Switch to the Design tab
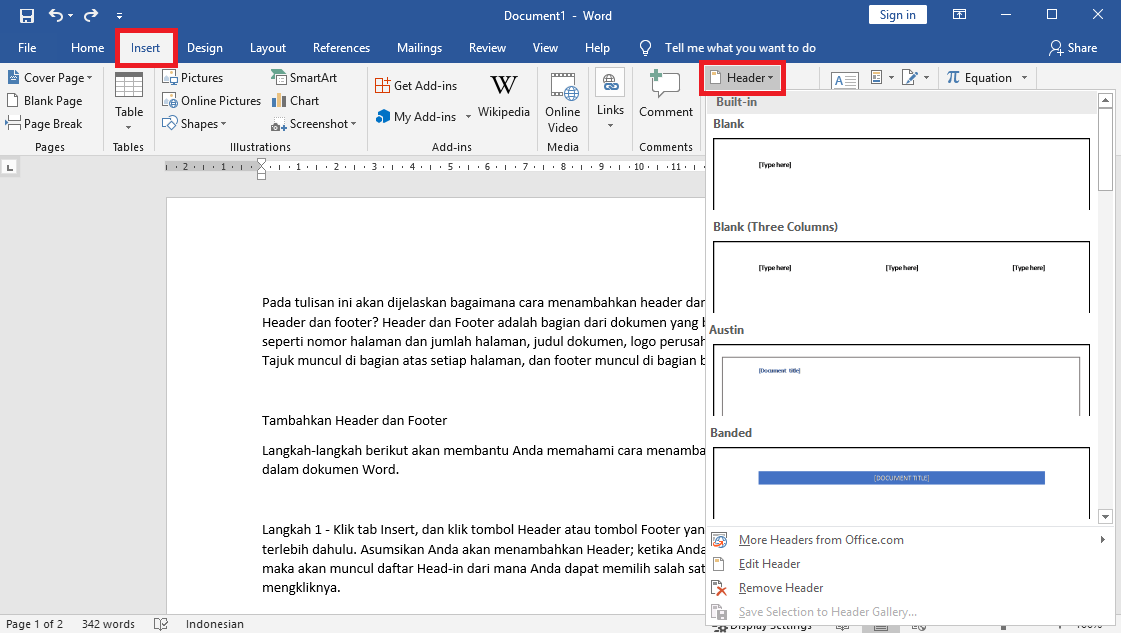This screenshot has height=633, width=1121. [x=204, y=48]
